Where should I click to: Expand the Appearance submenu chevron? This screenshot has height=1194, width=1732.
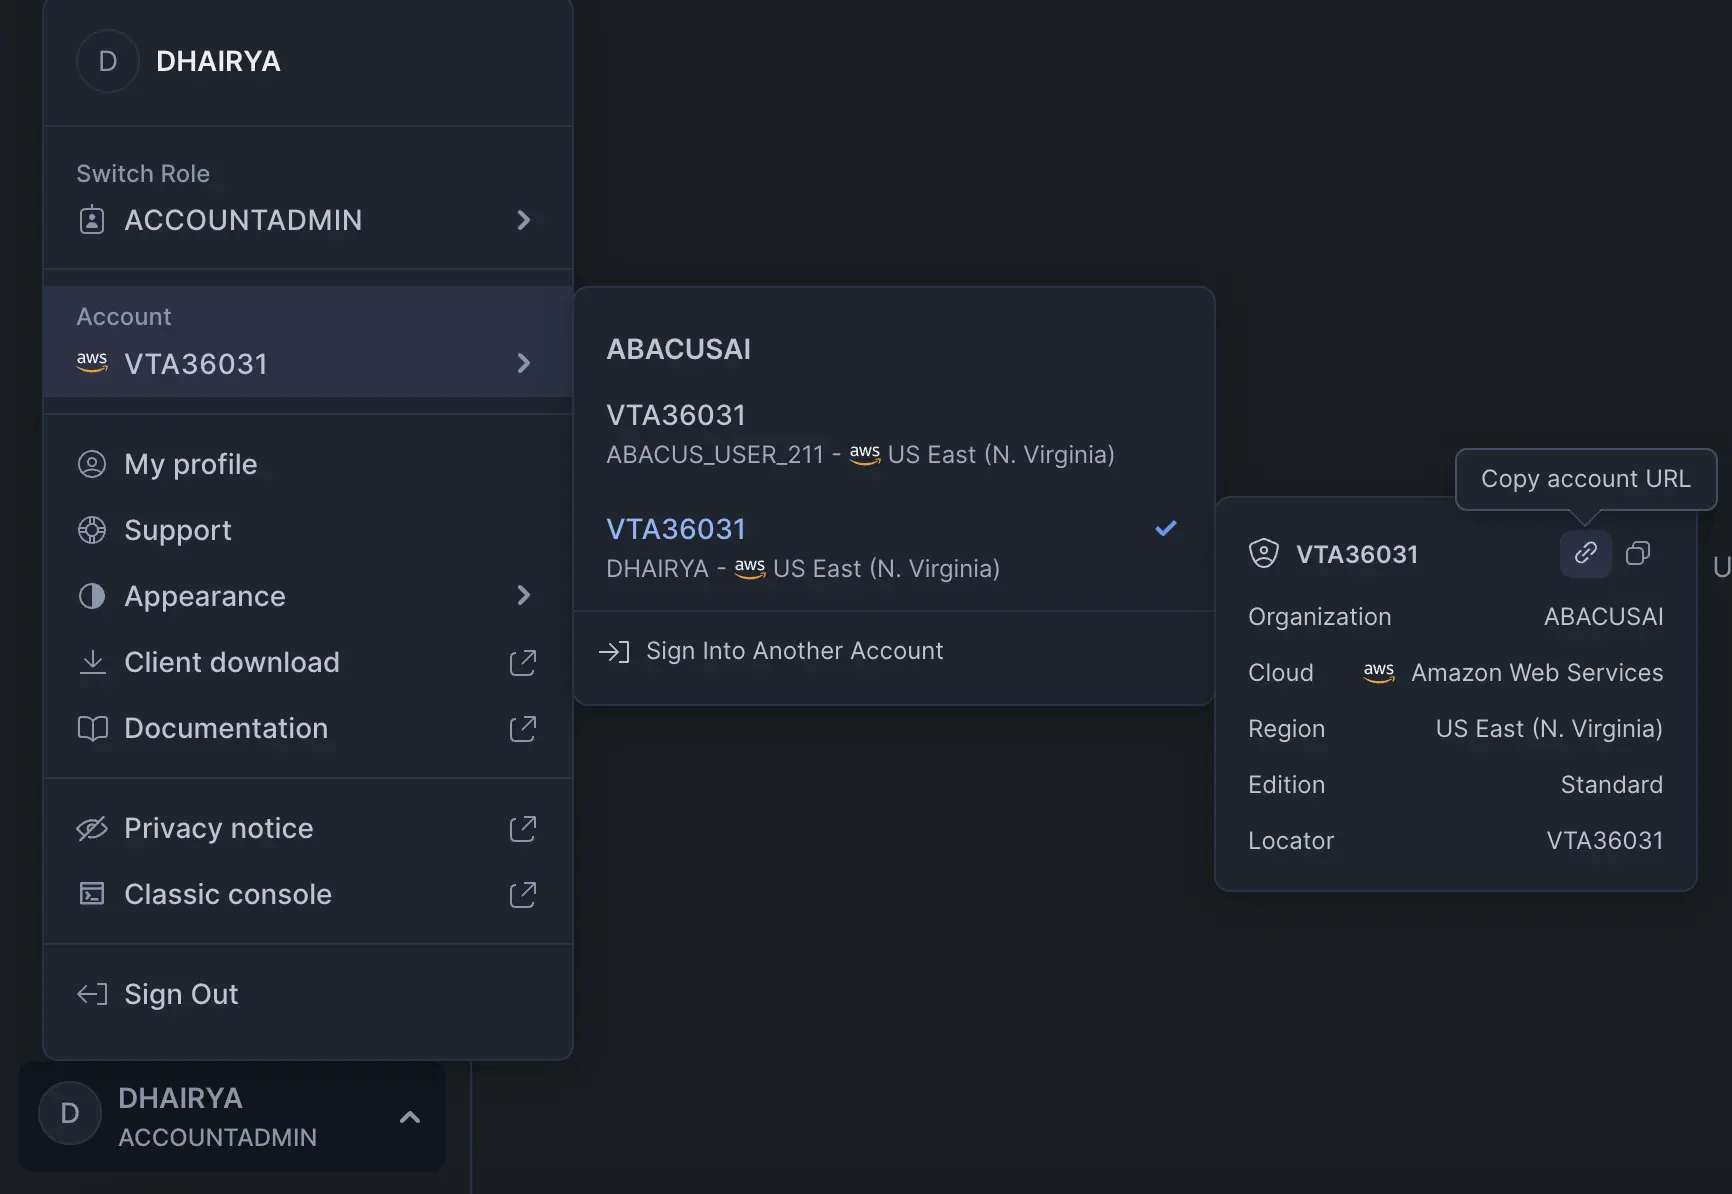tap(522, 596)
